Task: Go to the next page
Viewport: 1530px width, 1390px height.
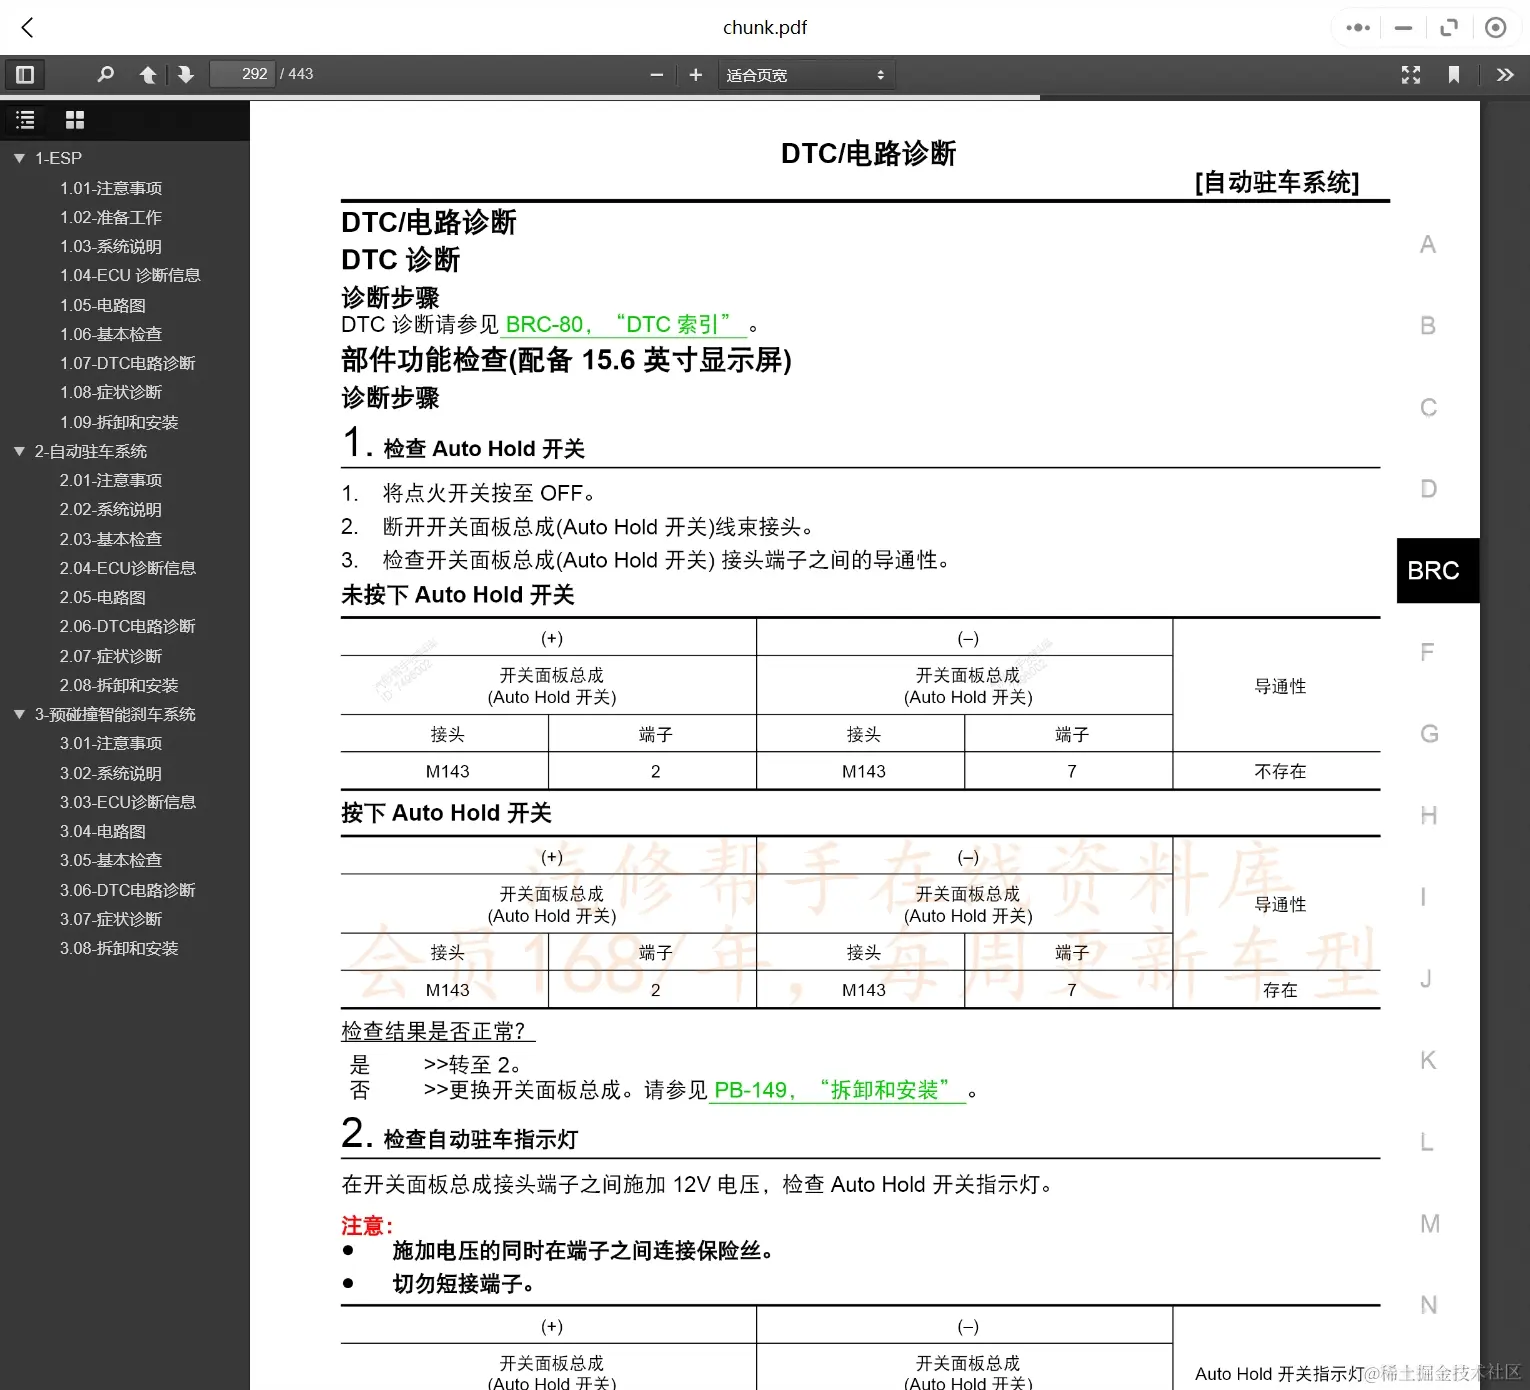Action: 186,74
